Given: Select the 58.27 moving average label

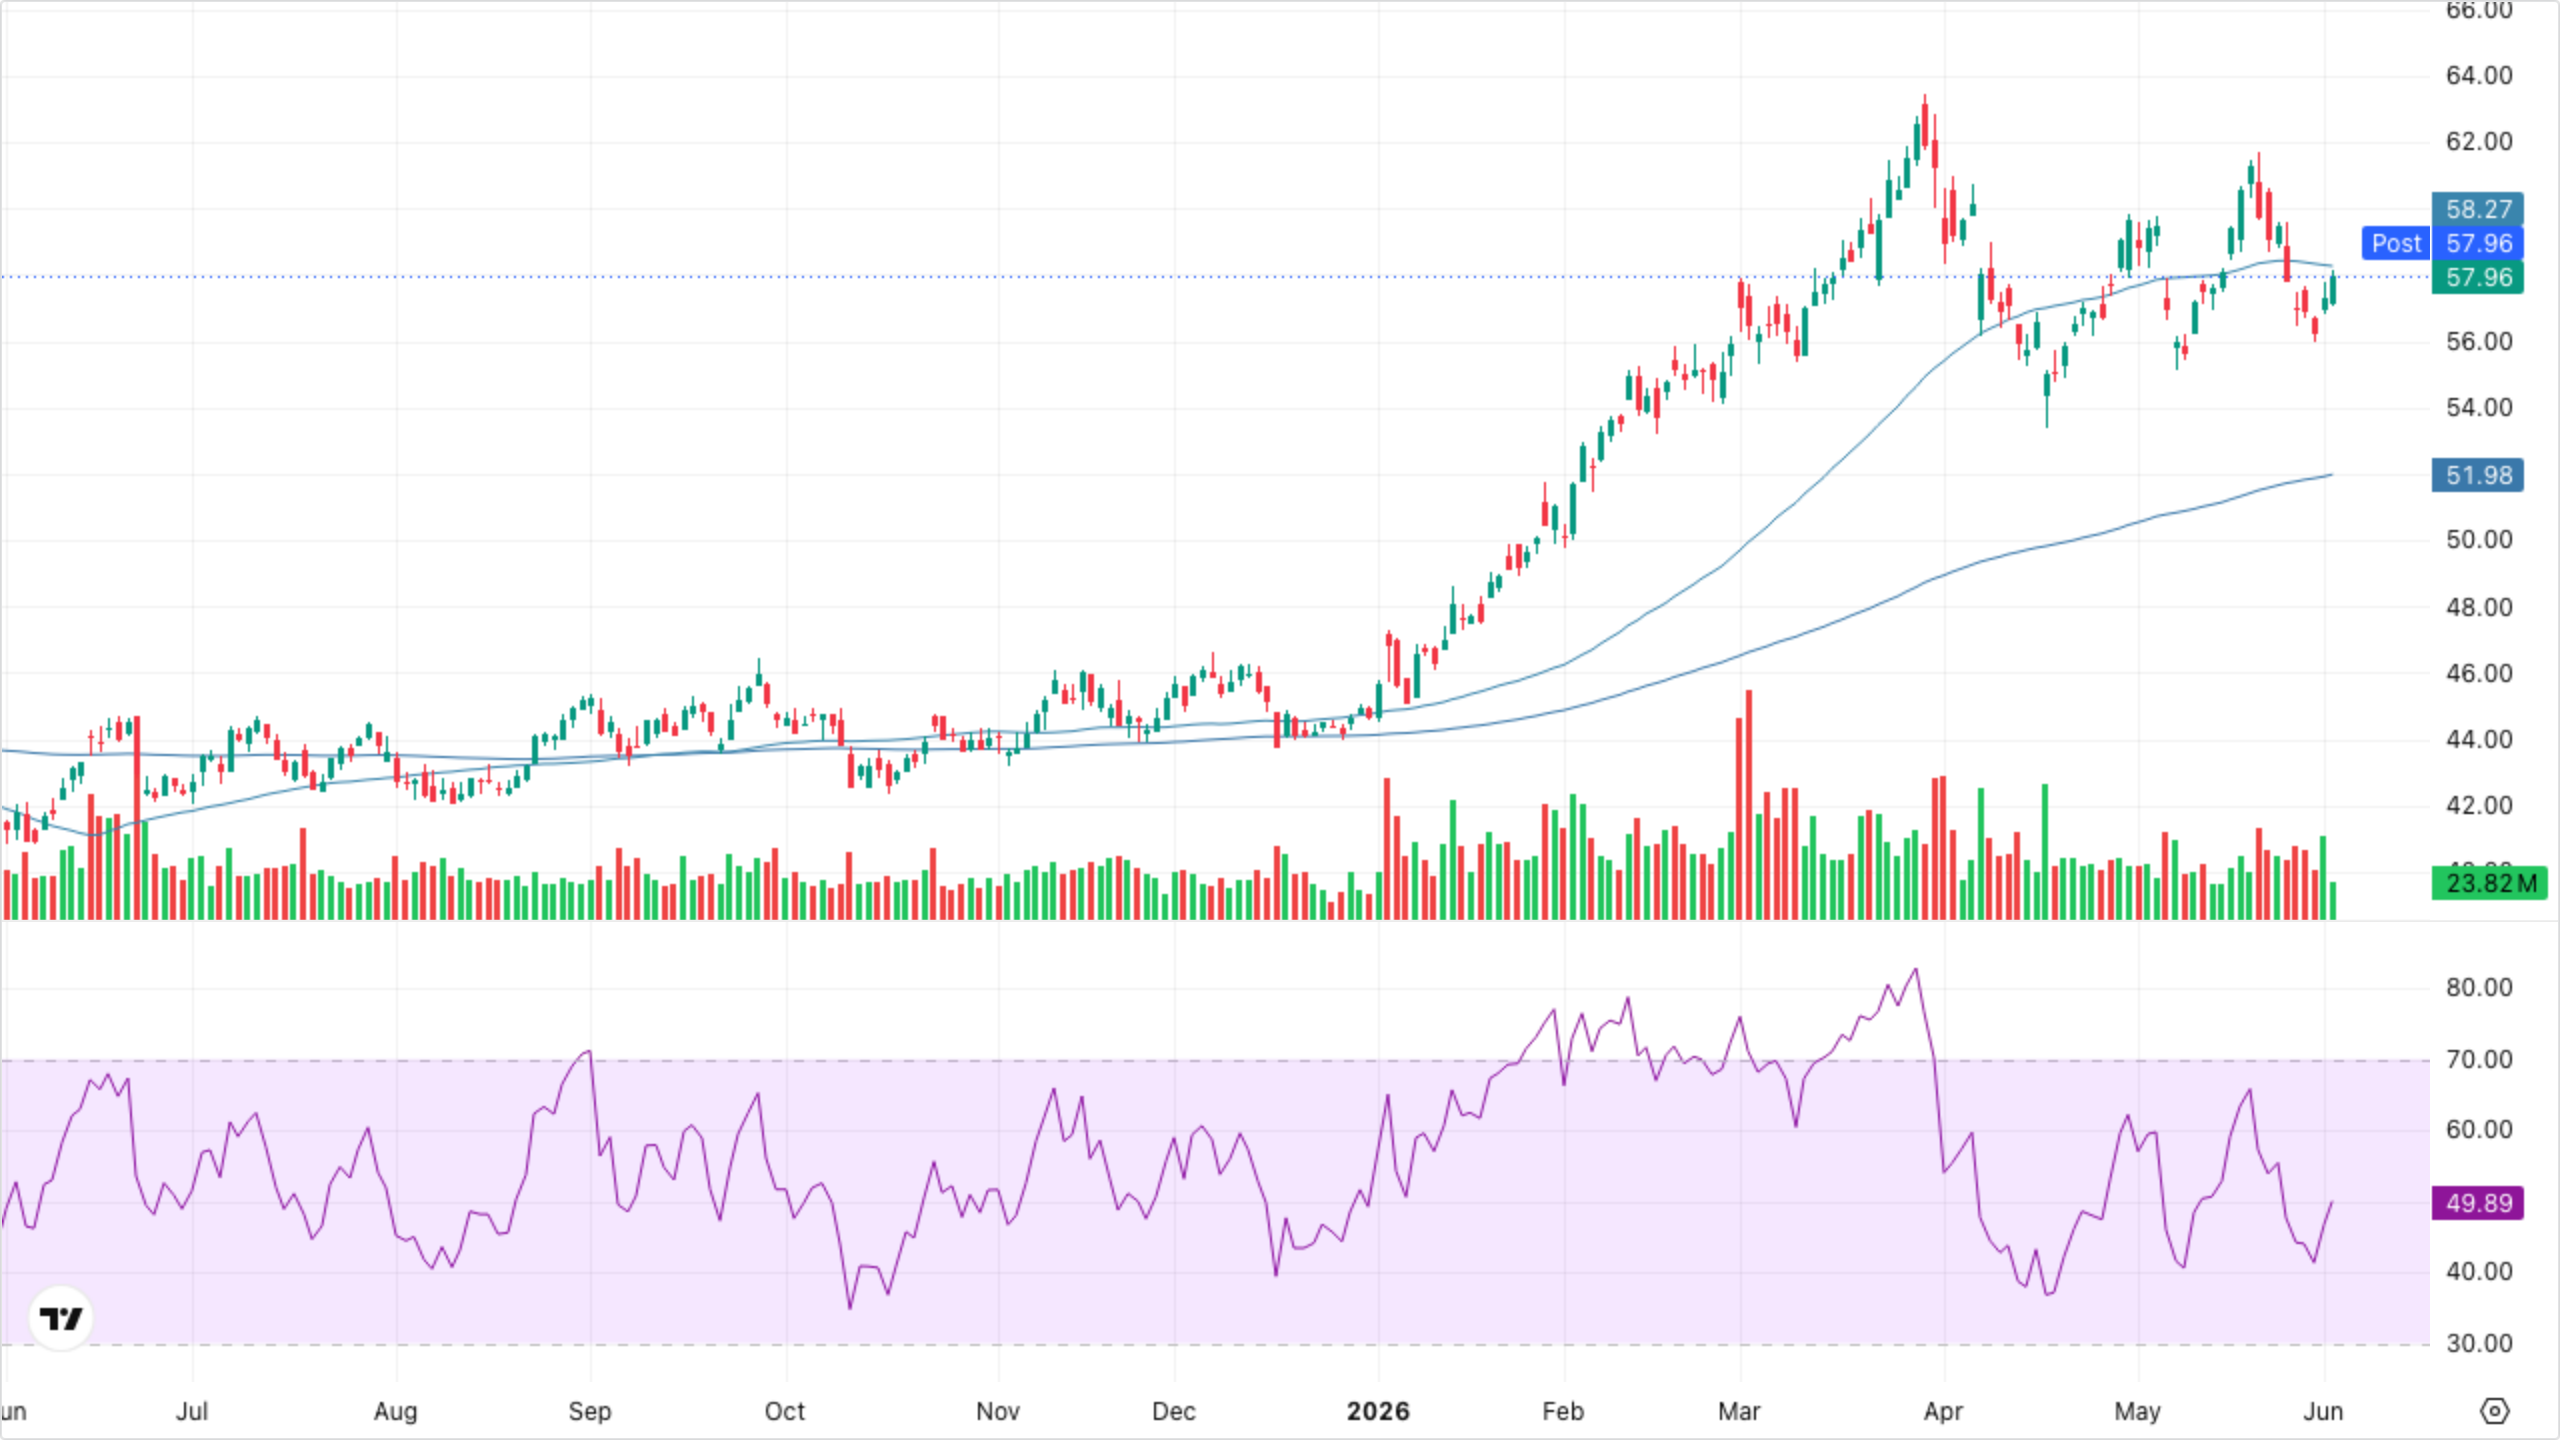Looking at the screenshot, I should pyautogui.click(x=2478, y=209).
